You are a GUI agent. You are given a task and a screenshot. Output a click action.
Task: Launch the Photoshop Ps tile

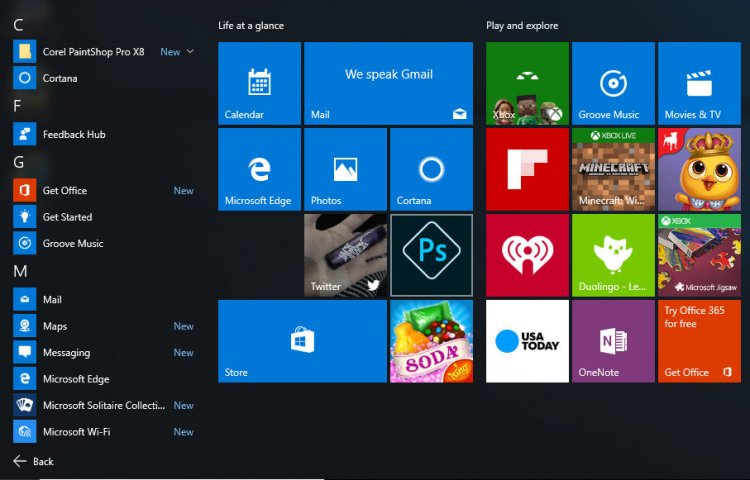point(431,255)
